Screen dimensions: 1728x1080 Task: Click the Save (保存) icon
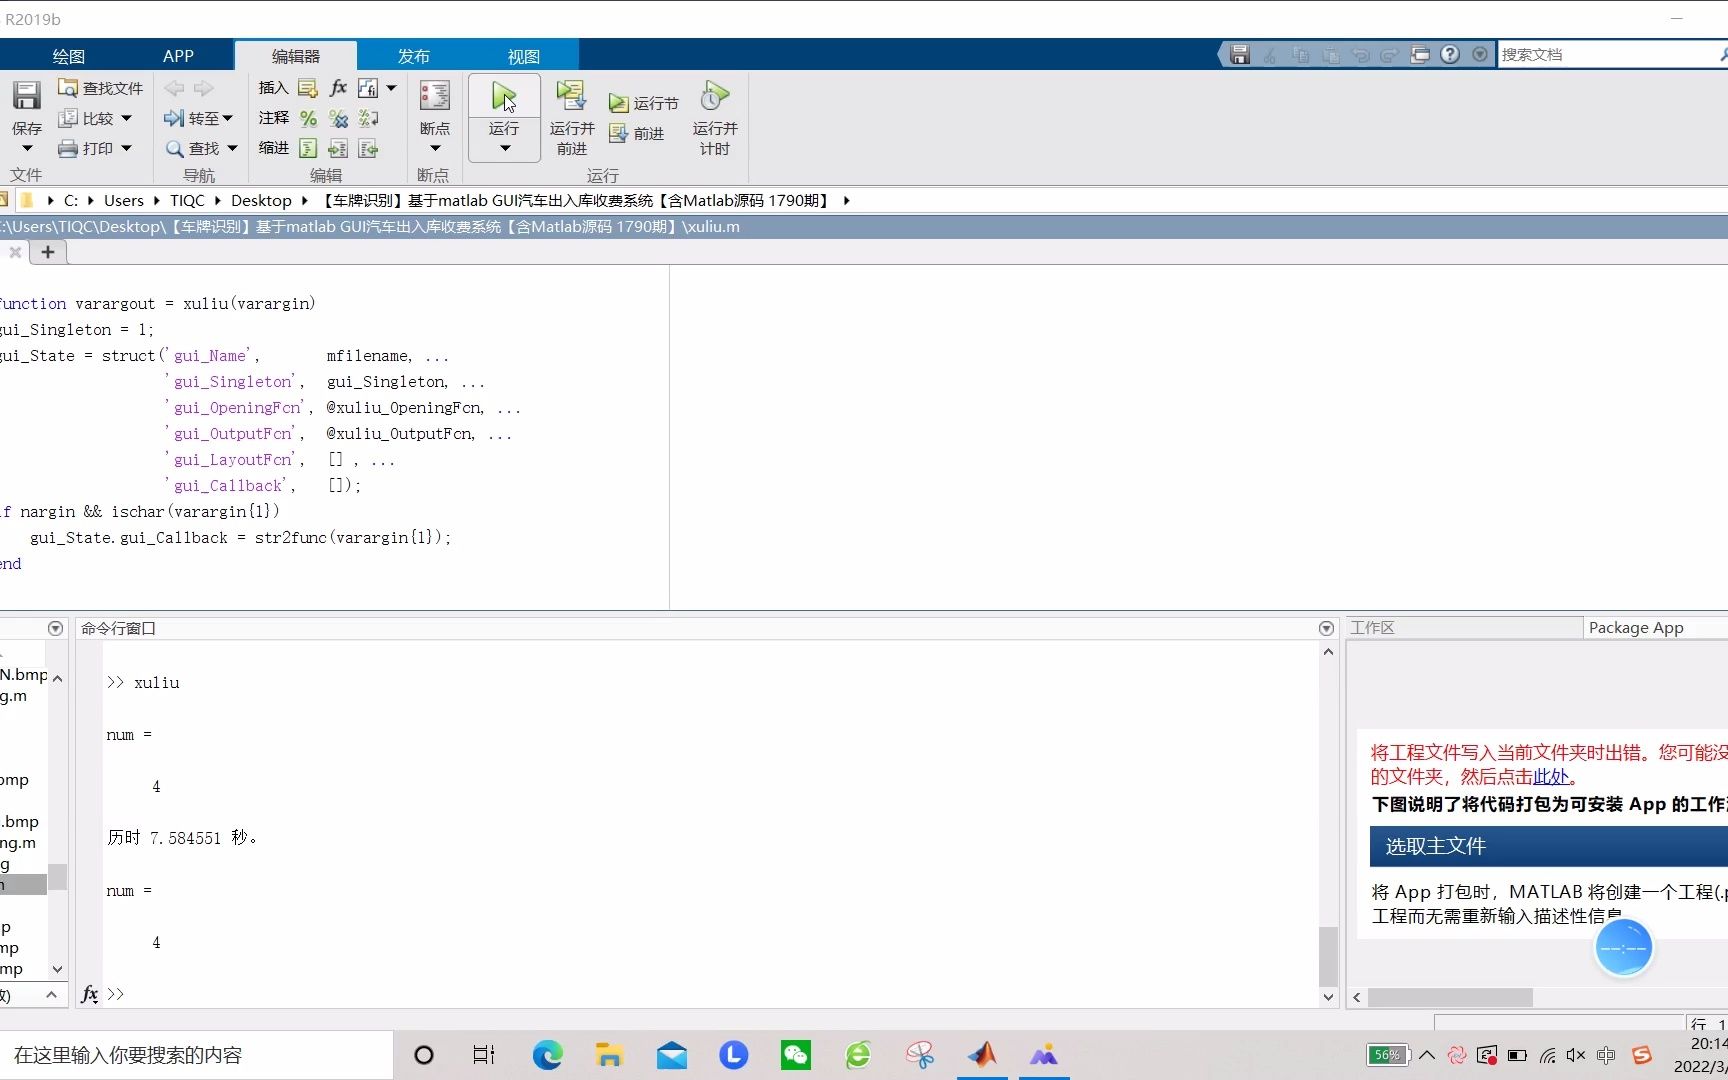coord(27,96)
